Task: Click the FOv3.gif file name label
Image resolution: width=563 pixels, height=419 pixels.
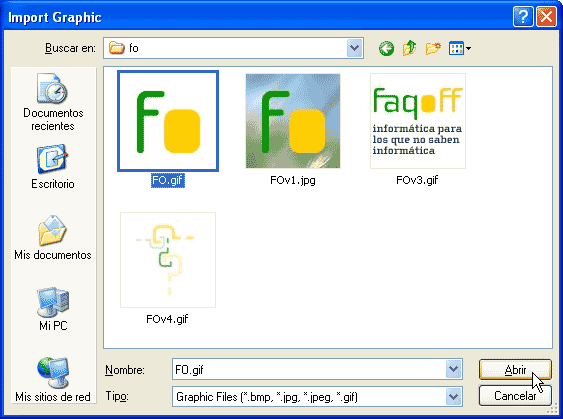Action: (x=417, y=180)
